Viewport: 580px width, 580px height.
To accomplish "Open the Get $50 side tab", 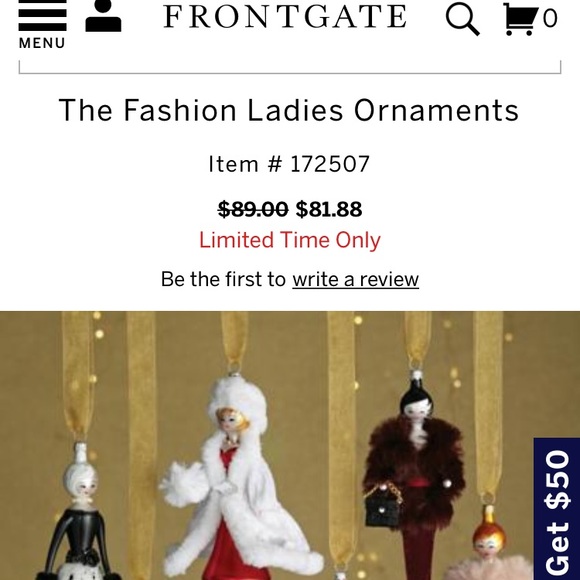I will coord(557,509).
